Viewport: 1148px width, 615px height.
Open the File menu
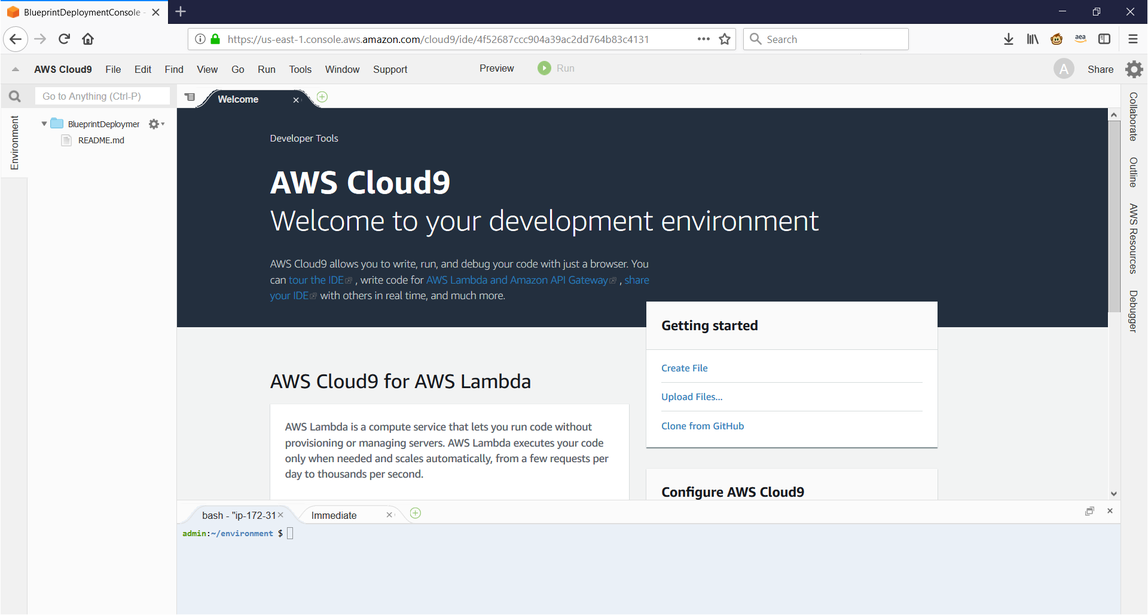(113, 70)
